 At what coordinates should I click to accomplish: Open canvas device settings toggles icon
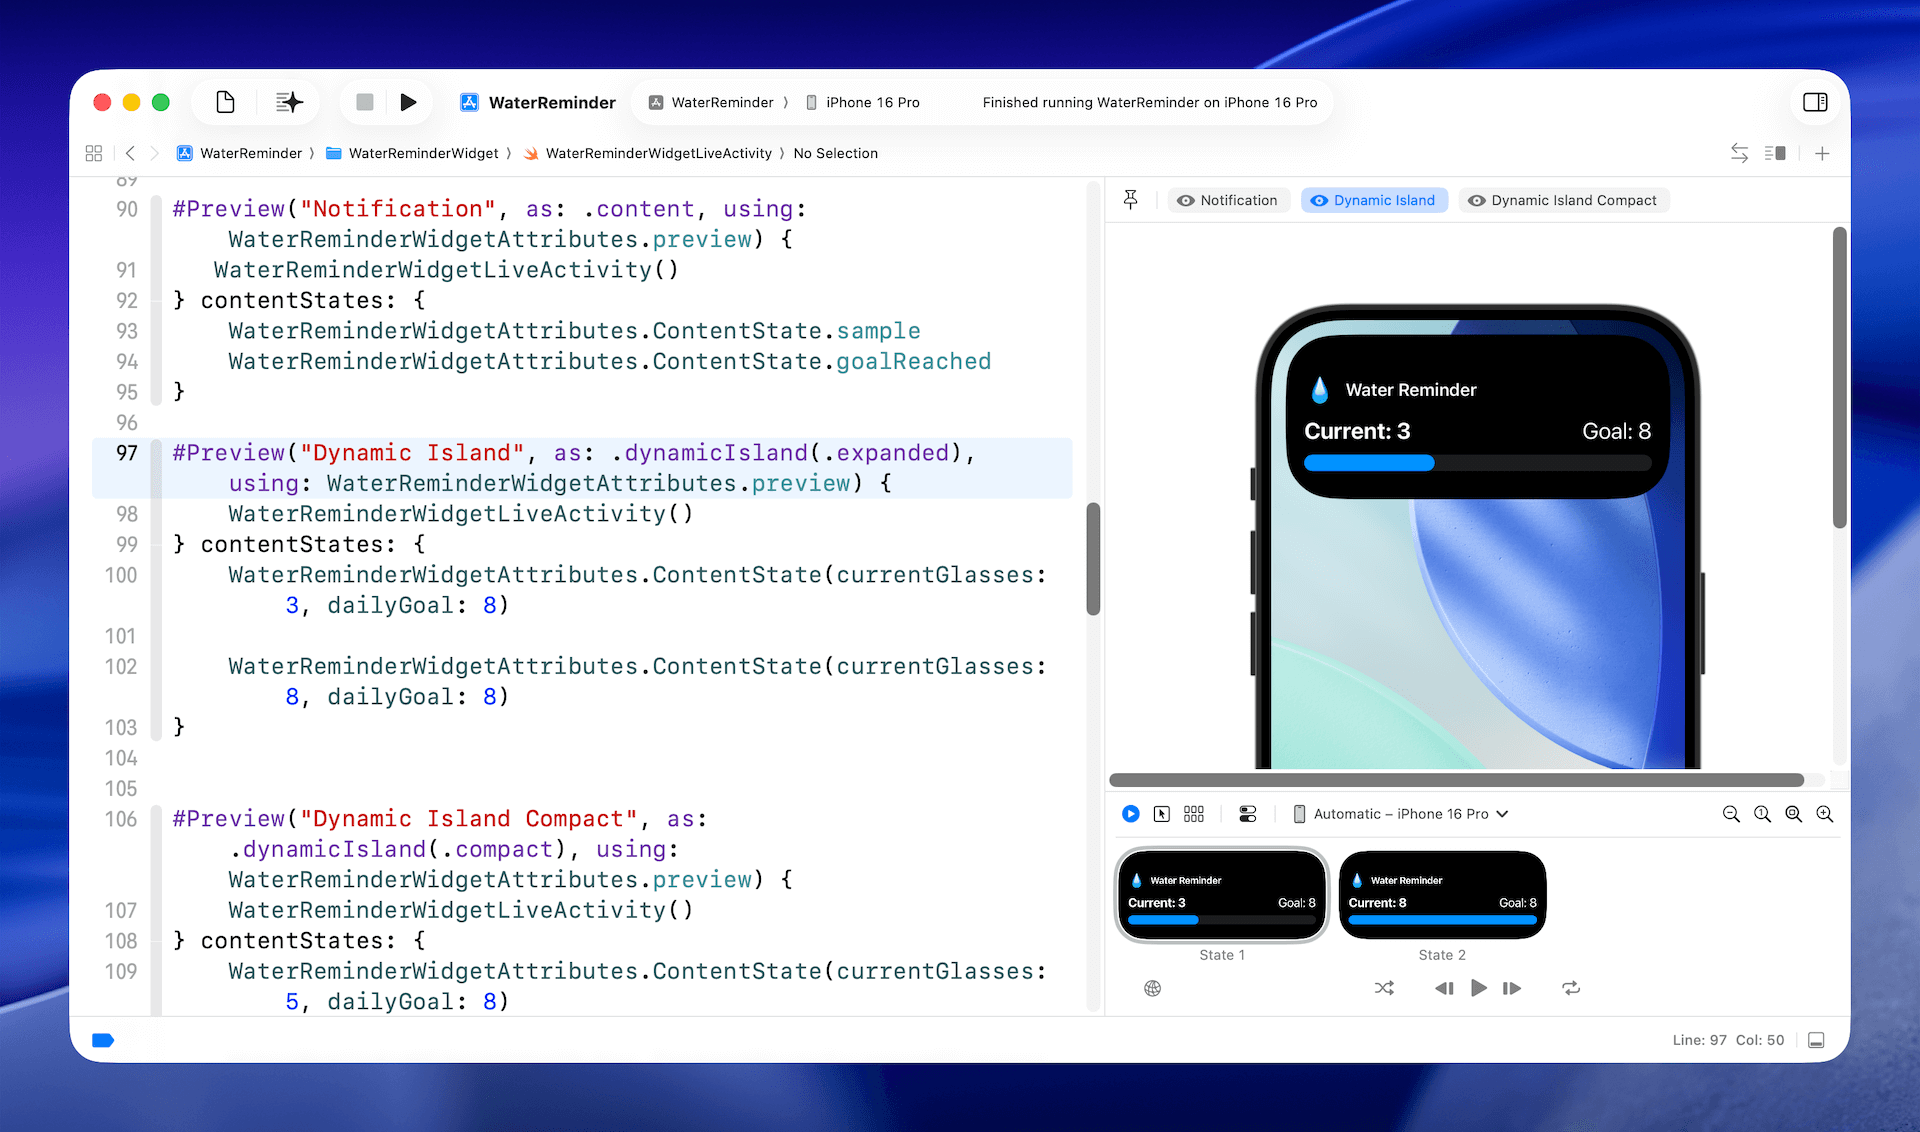point(1247,814)
